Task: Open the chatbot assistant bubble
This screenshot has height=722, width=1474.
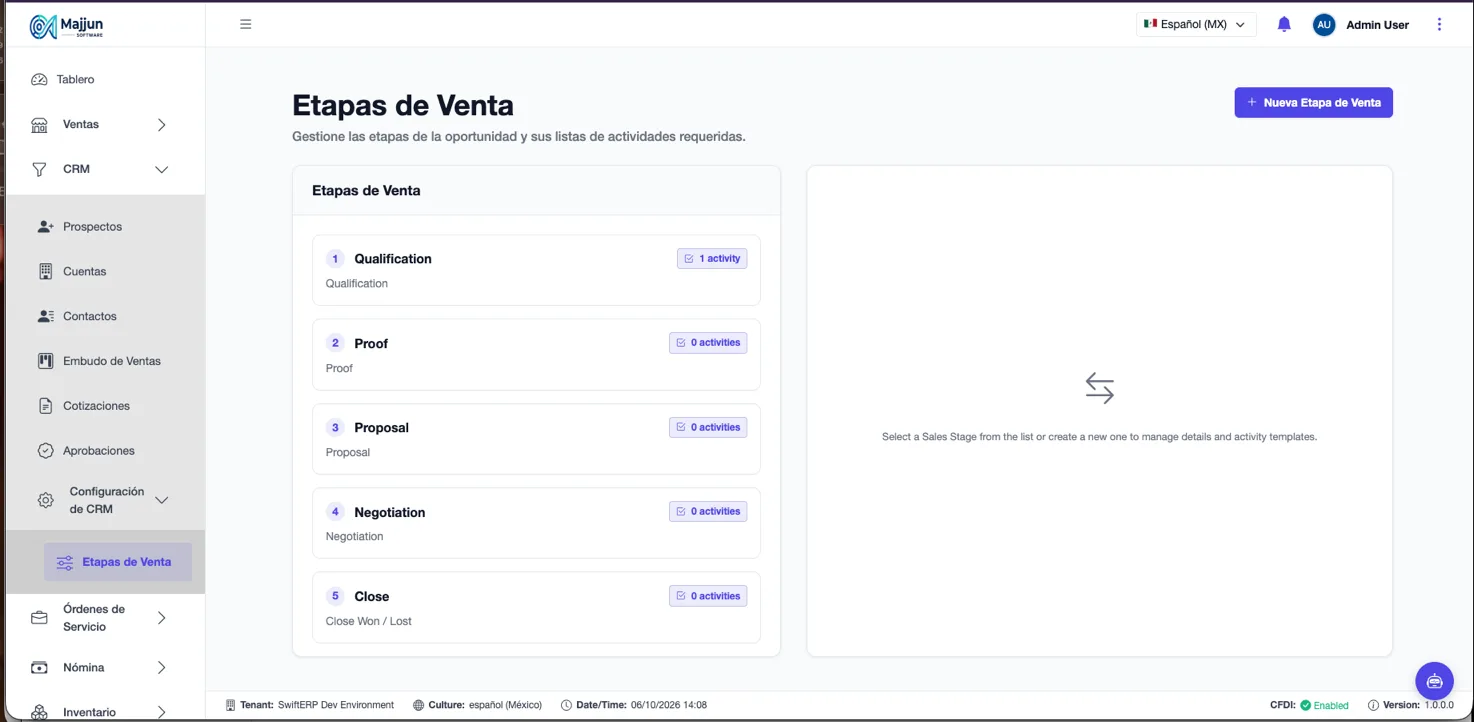Action: [1435, 681]
